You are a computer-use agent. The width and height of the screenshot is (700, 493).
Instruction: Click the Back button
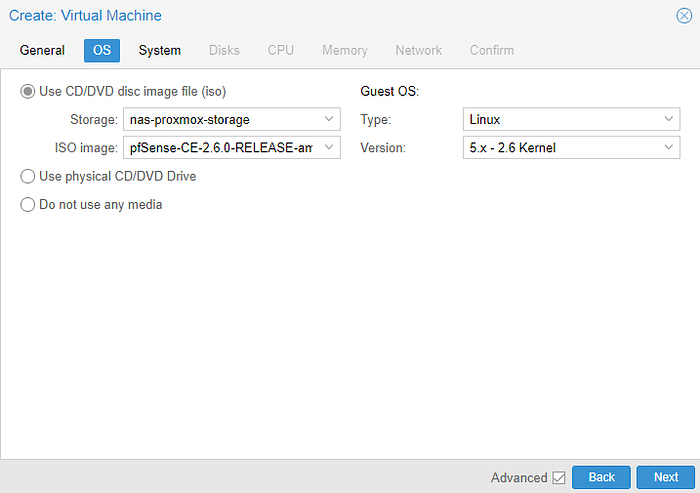pyautogui.click(x=601, y=477)
